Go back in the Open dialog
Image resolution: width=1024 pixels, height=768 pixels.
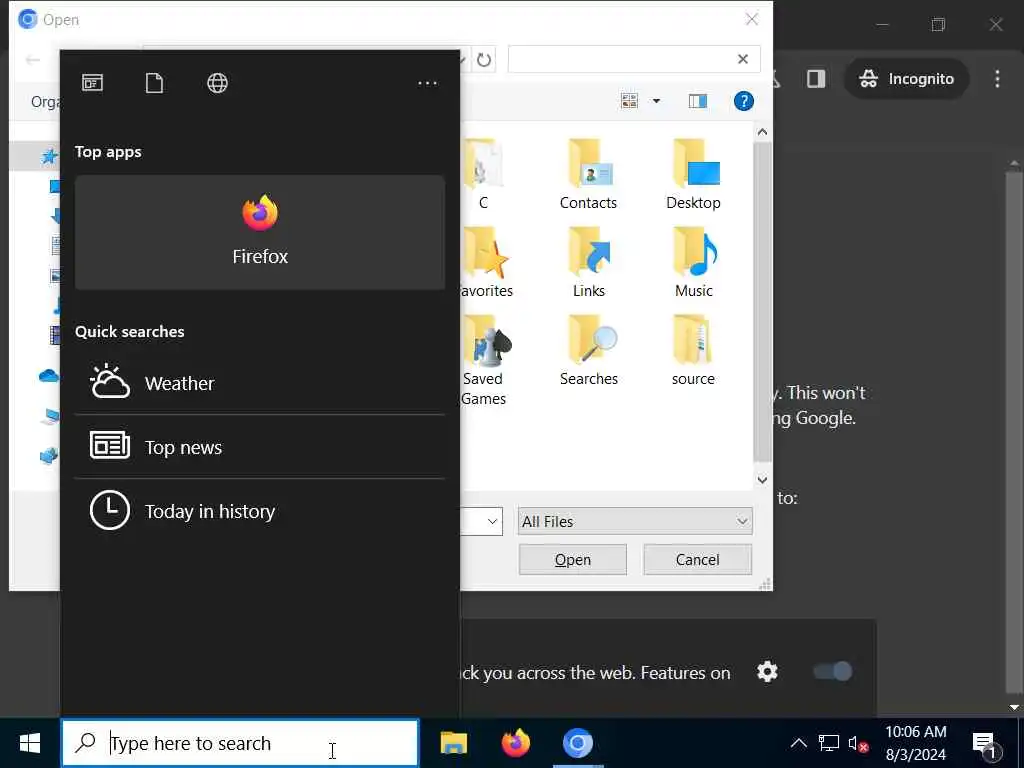click(x=32, y=60)
